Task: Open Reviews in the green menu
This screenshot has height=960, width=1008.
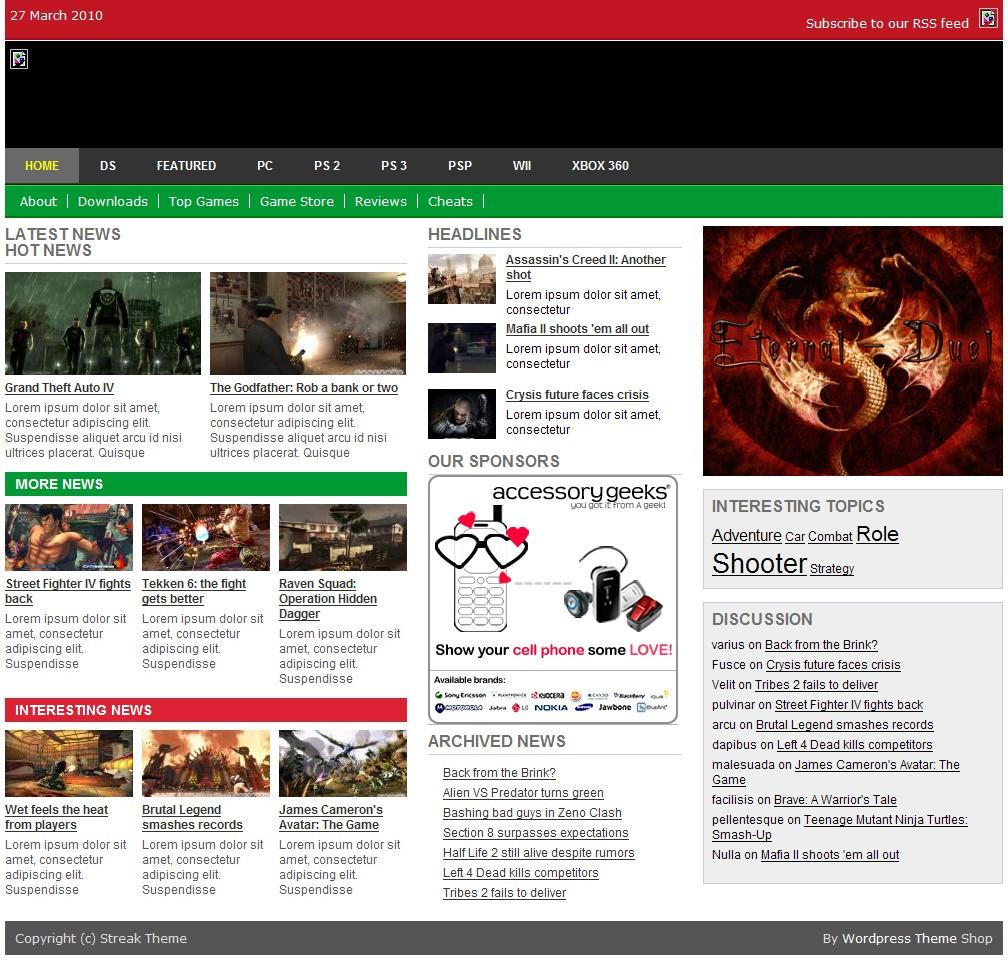Action: click(x=381, y=201)
